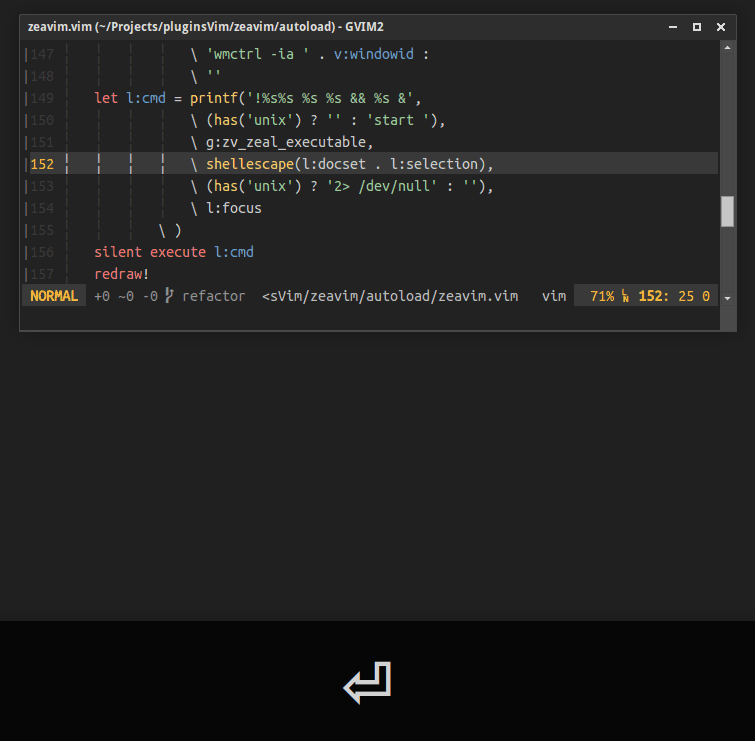Click the line number icon in statusline
The width and height of the screenshot is (755, 741).
click(x=625, y=296)
